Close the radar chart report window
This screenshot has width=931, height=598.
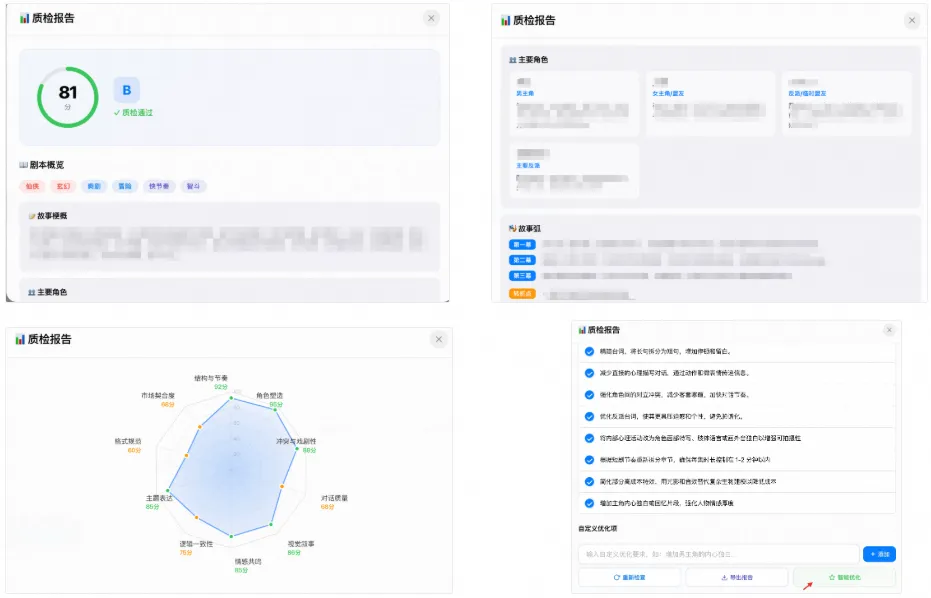pyautogui.click(x=439, y=339)
